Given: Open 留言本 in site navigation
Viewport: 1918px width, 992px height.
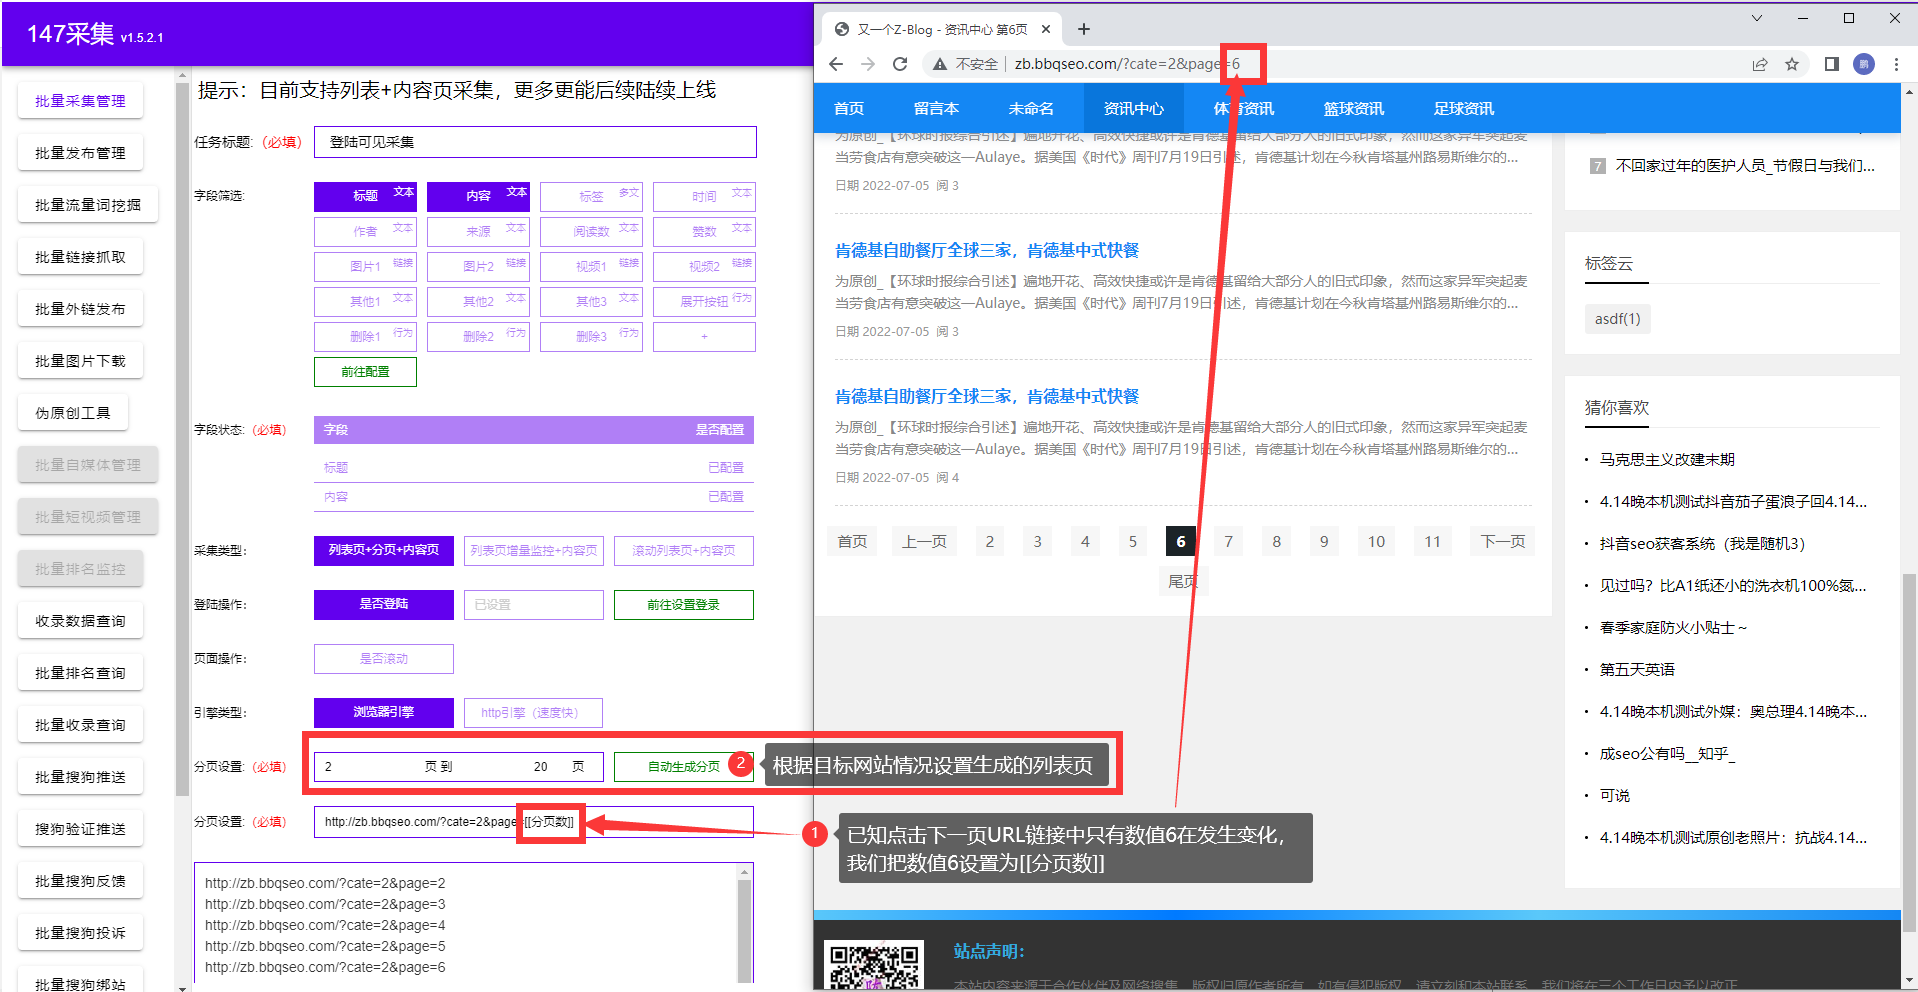Looking at the screenshot, I should (x=936, y=108).
